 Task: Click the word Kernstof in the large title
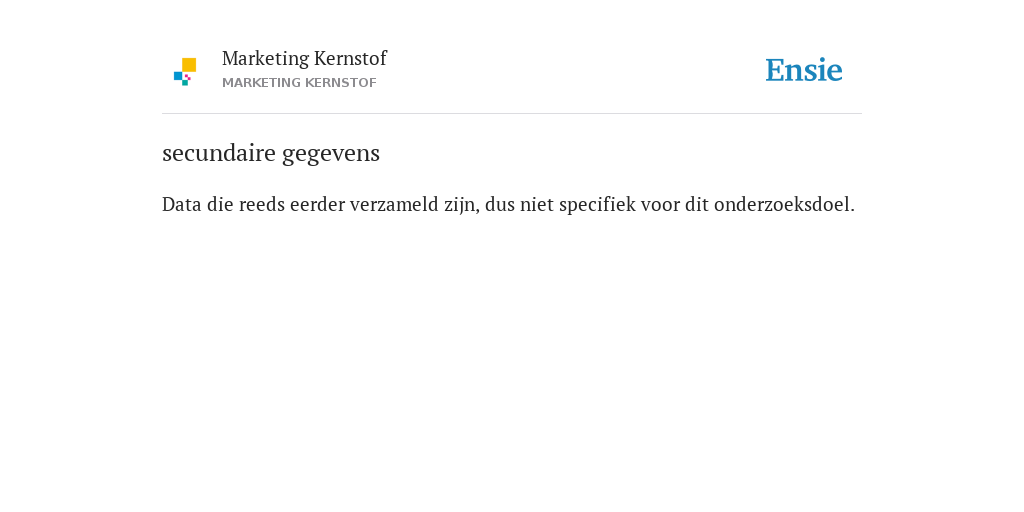(350, 58)
